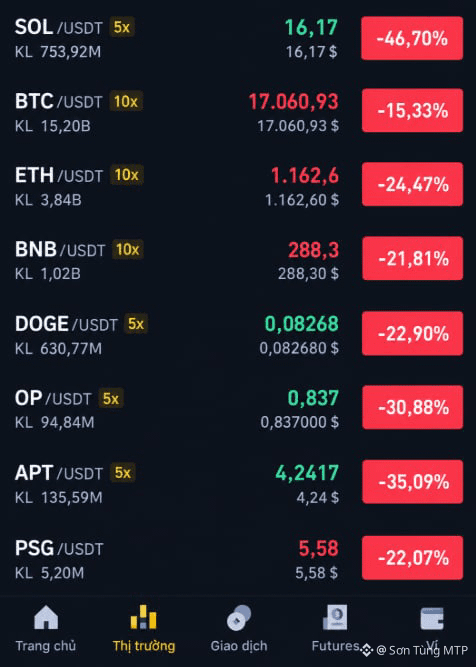Viewport: 476px width, 667px height.
Task: Open the ETH/USDT trading pair row
Action: pyautogui.click(x=238, y=185)
